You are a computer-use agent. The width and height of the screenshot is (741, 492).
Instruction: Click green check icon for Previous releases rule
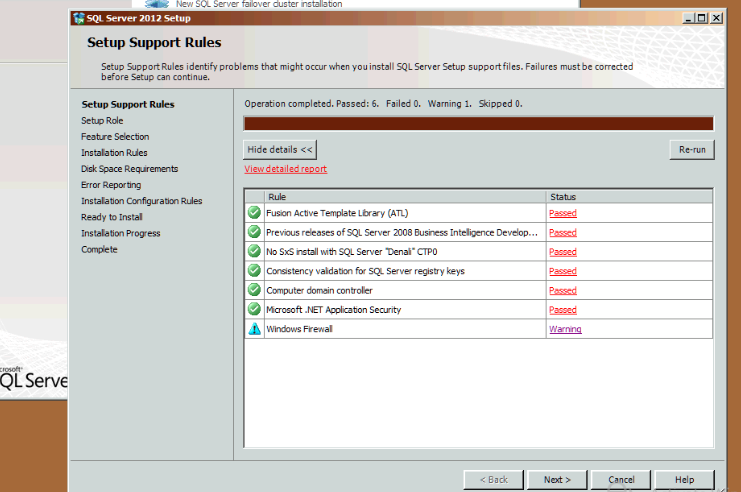(254, 232)
